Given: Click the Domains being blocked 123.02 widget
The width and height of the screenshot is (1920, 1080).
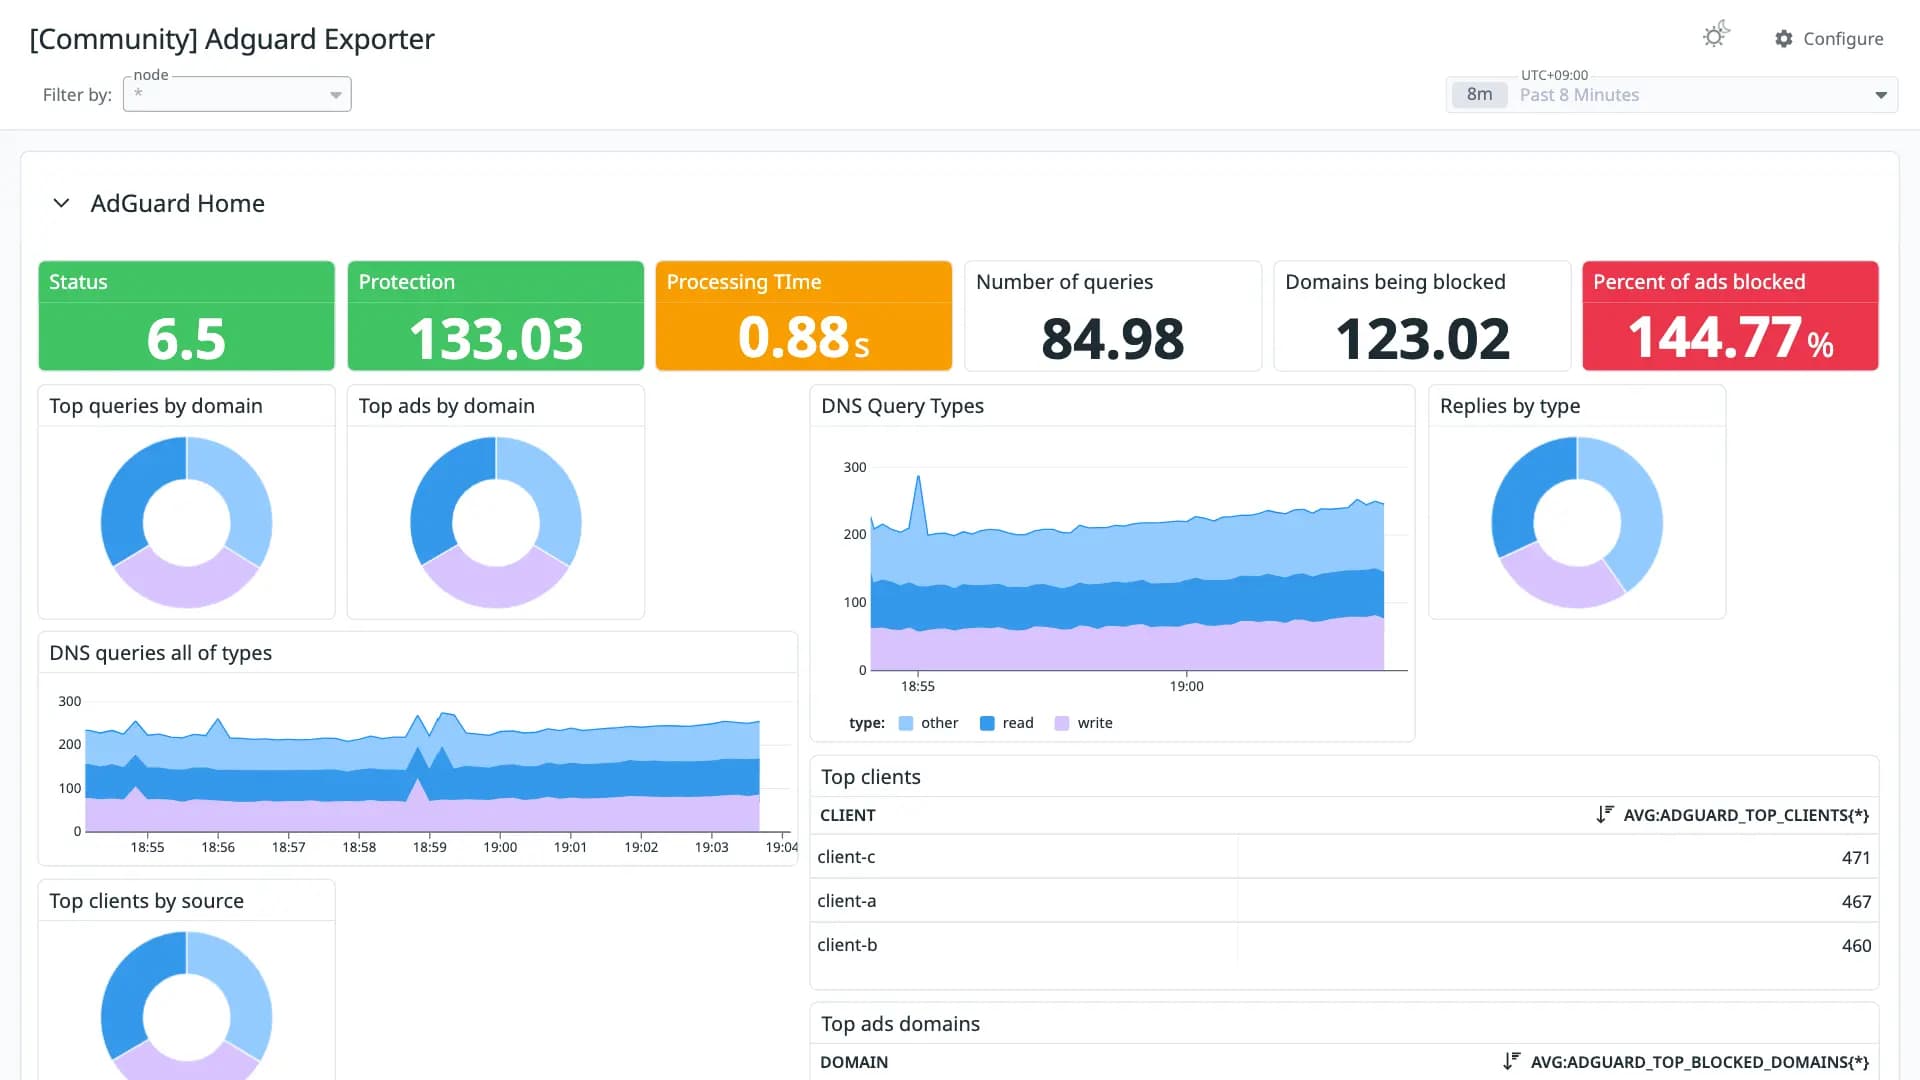Looking at the screenshot, I should (x=1422, y=316).
